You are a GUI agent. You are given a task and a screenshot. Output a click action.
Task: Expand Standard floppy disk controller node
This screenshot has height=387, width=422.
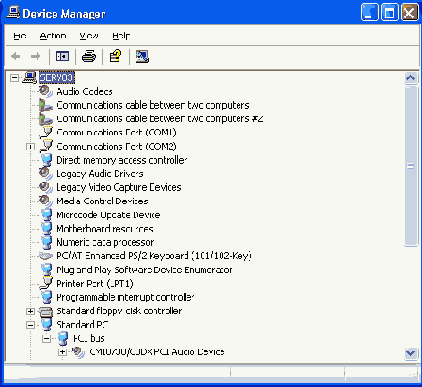pyautogui.click(x=30, y=311)
